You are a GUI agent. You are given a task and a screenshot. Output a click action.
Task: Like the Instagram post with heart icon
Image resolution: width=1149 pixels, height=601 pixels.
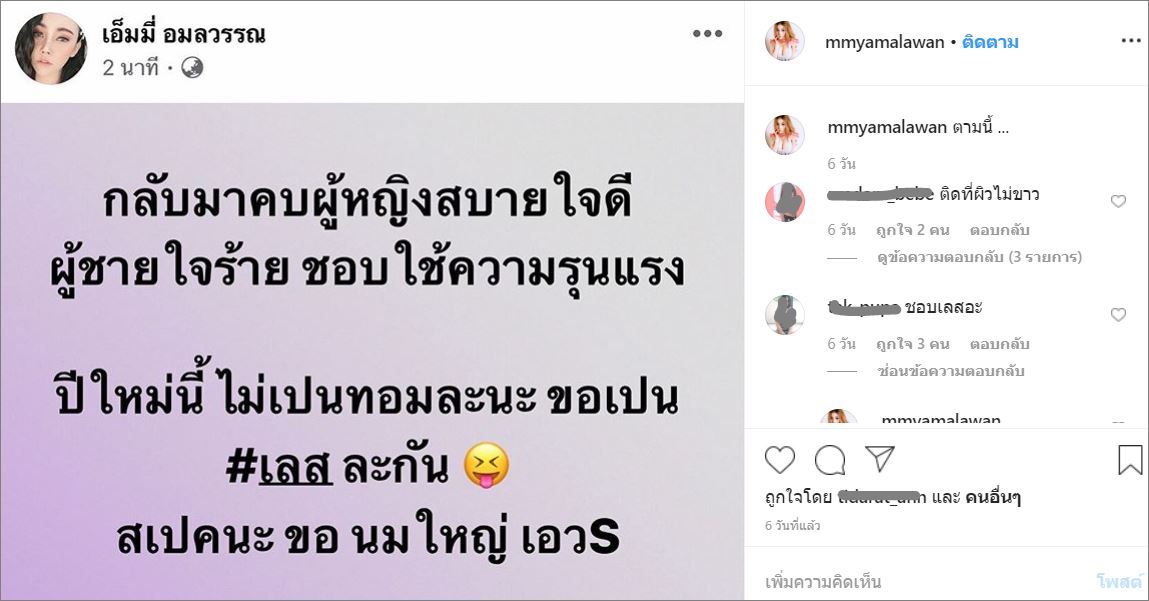pyautogui.click(x=780, y=460)
